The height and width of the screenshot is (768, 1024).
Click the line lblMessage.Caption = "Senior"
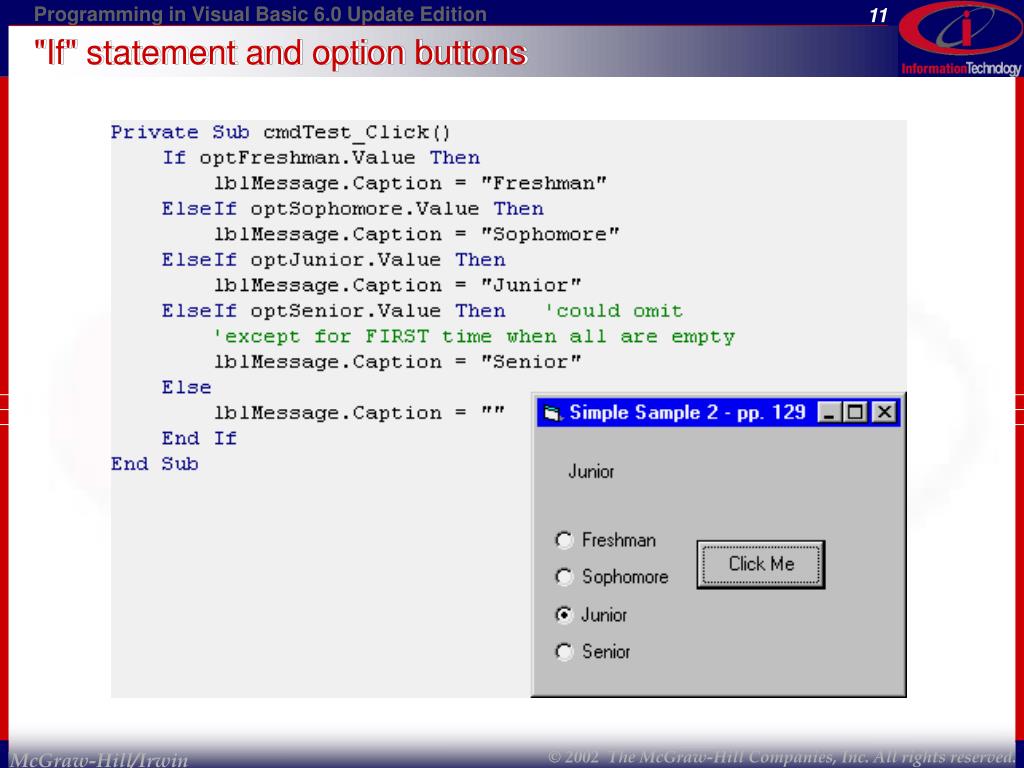pos(397,362)
